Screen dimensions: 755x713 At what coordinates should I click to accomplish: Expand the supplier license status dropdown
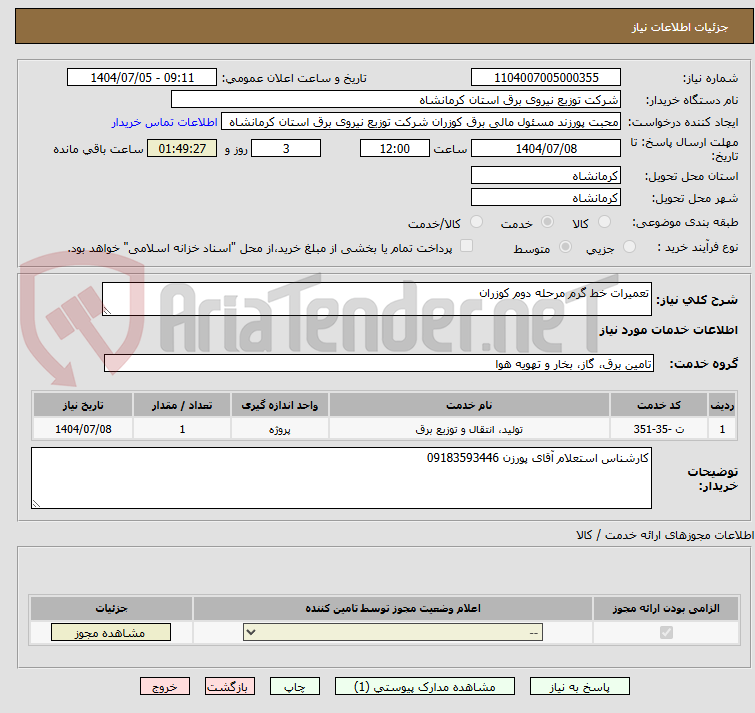tap(394, 633)
